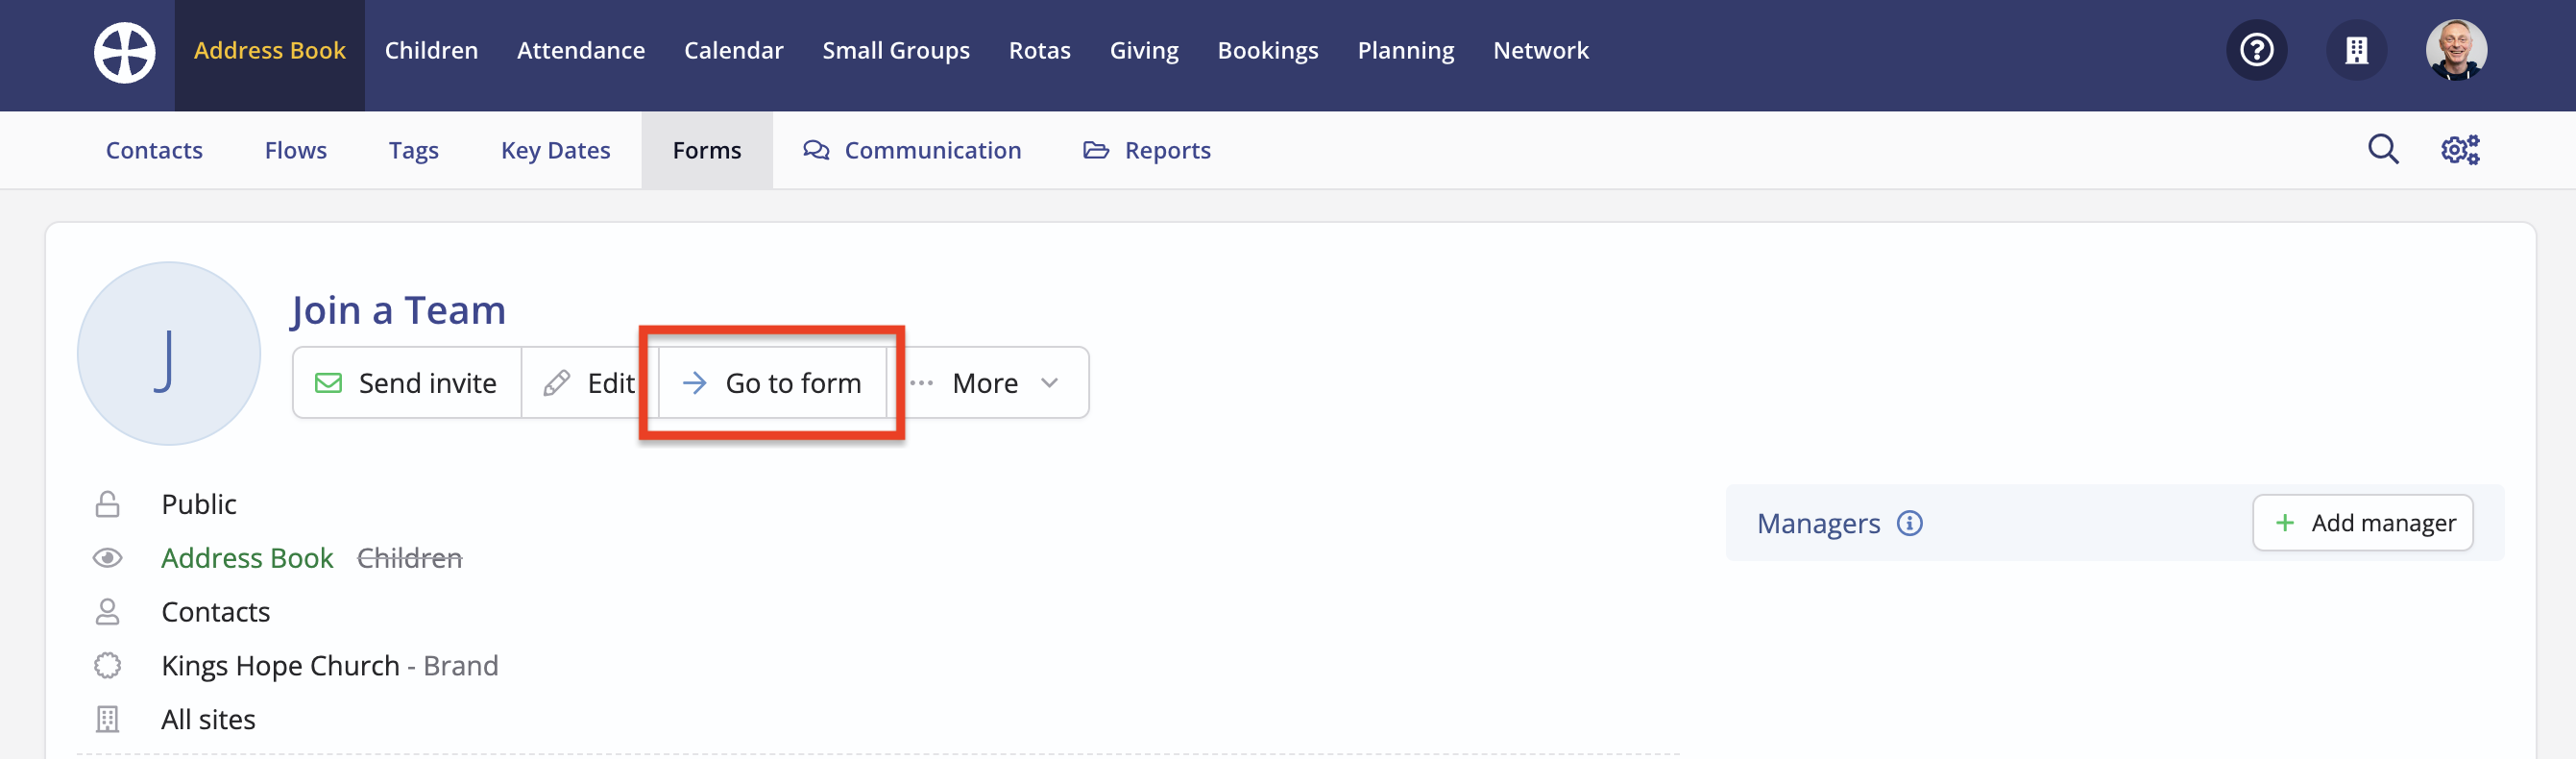Open the help question mark icon
Viewport: 2576px width, 759px height.
tap(2256, 50)
